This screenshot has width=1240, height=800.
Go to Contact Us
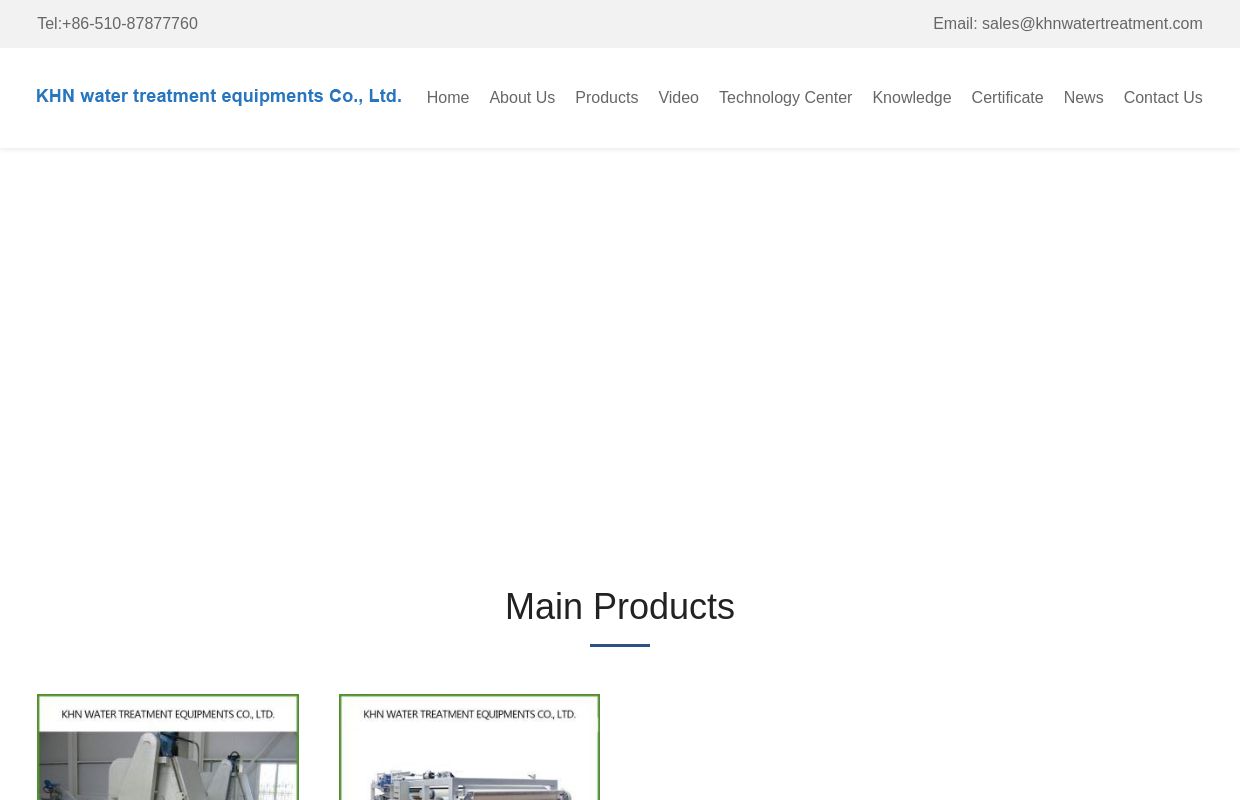tap(1162, 98)
